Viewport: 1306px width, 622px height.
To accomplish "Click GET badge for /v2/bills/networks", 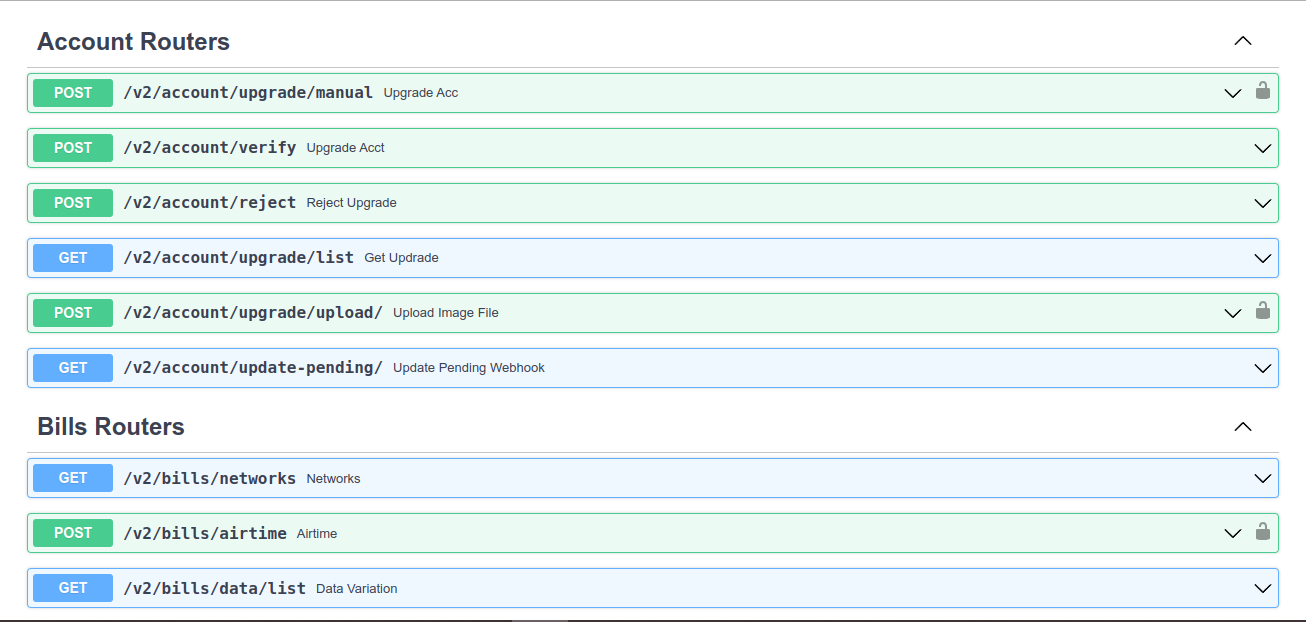I will point(73,478).
